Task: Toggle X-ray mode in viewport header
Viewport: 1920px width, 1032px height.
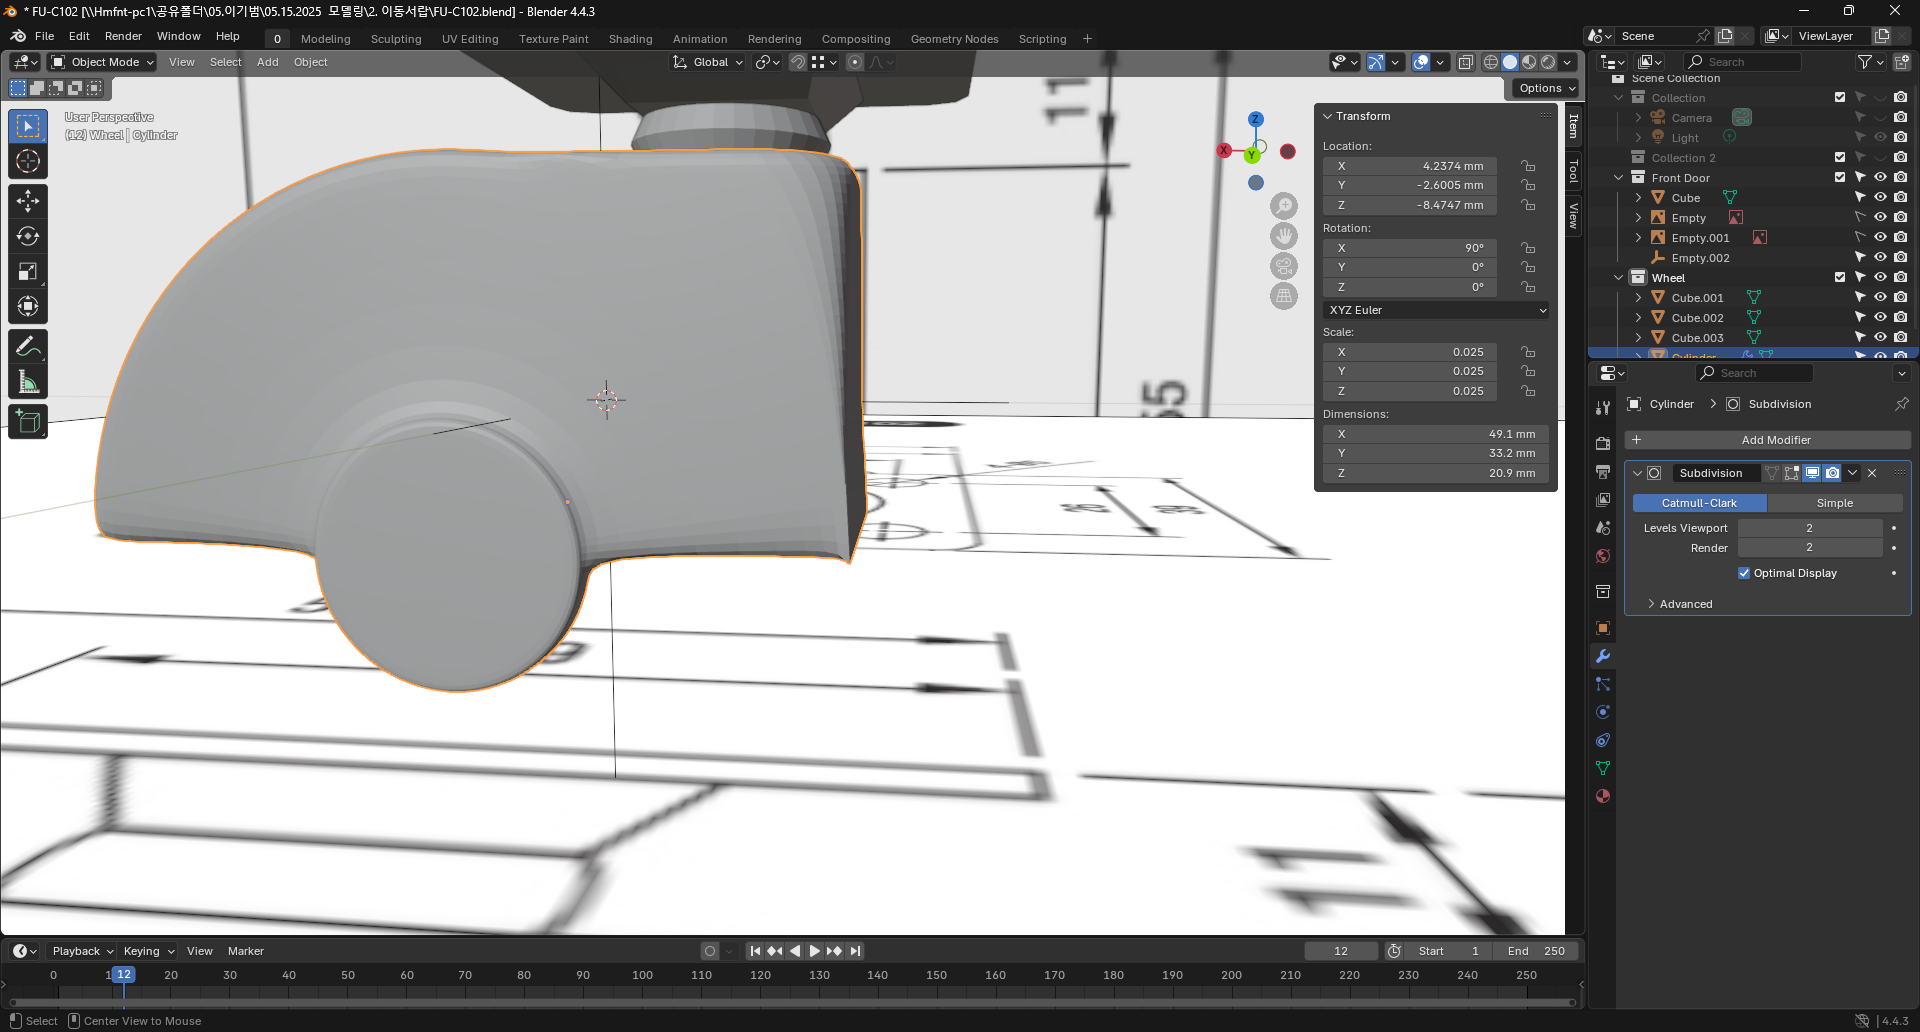Action: coord(1466,62)
